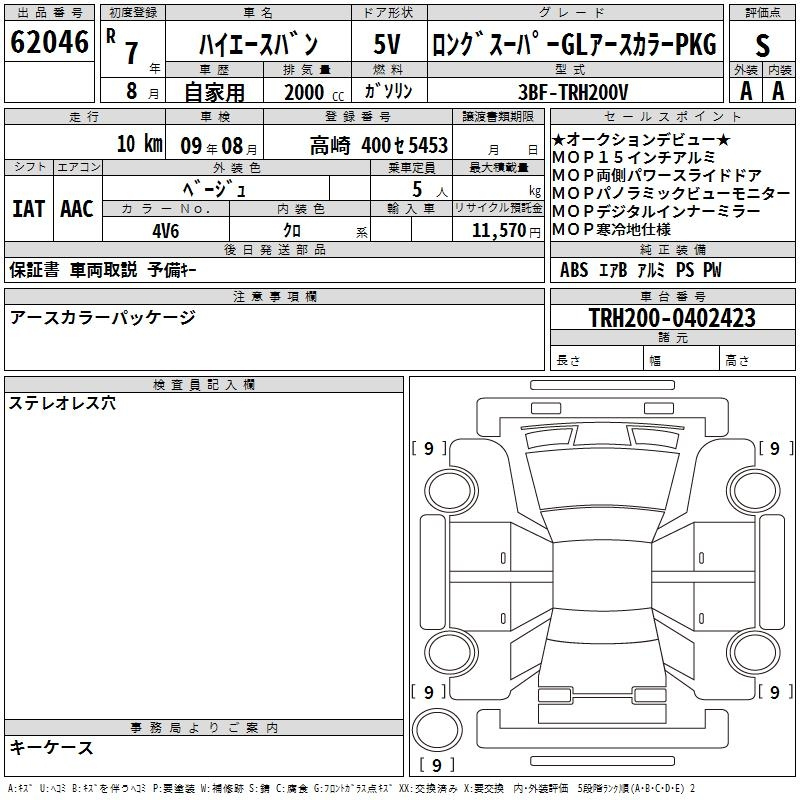
Task: Select the overall evaluation score S
Action: point(762,45)
